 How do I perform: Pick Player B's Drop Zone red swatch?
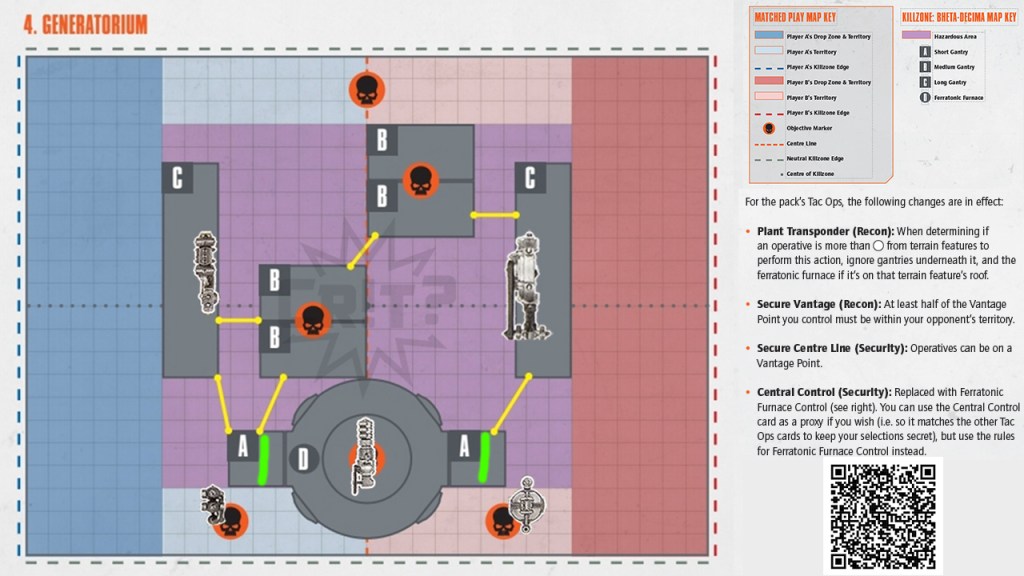coord(768,82)
